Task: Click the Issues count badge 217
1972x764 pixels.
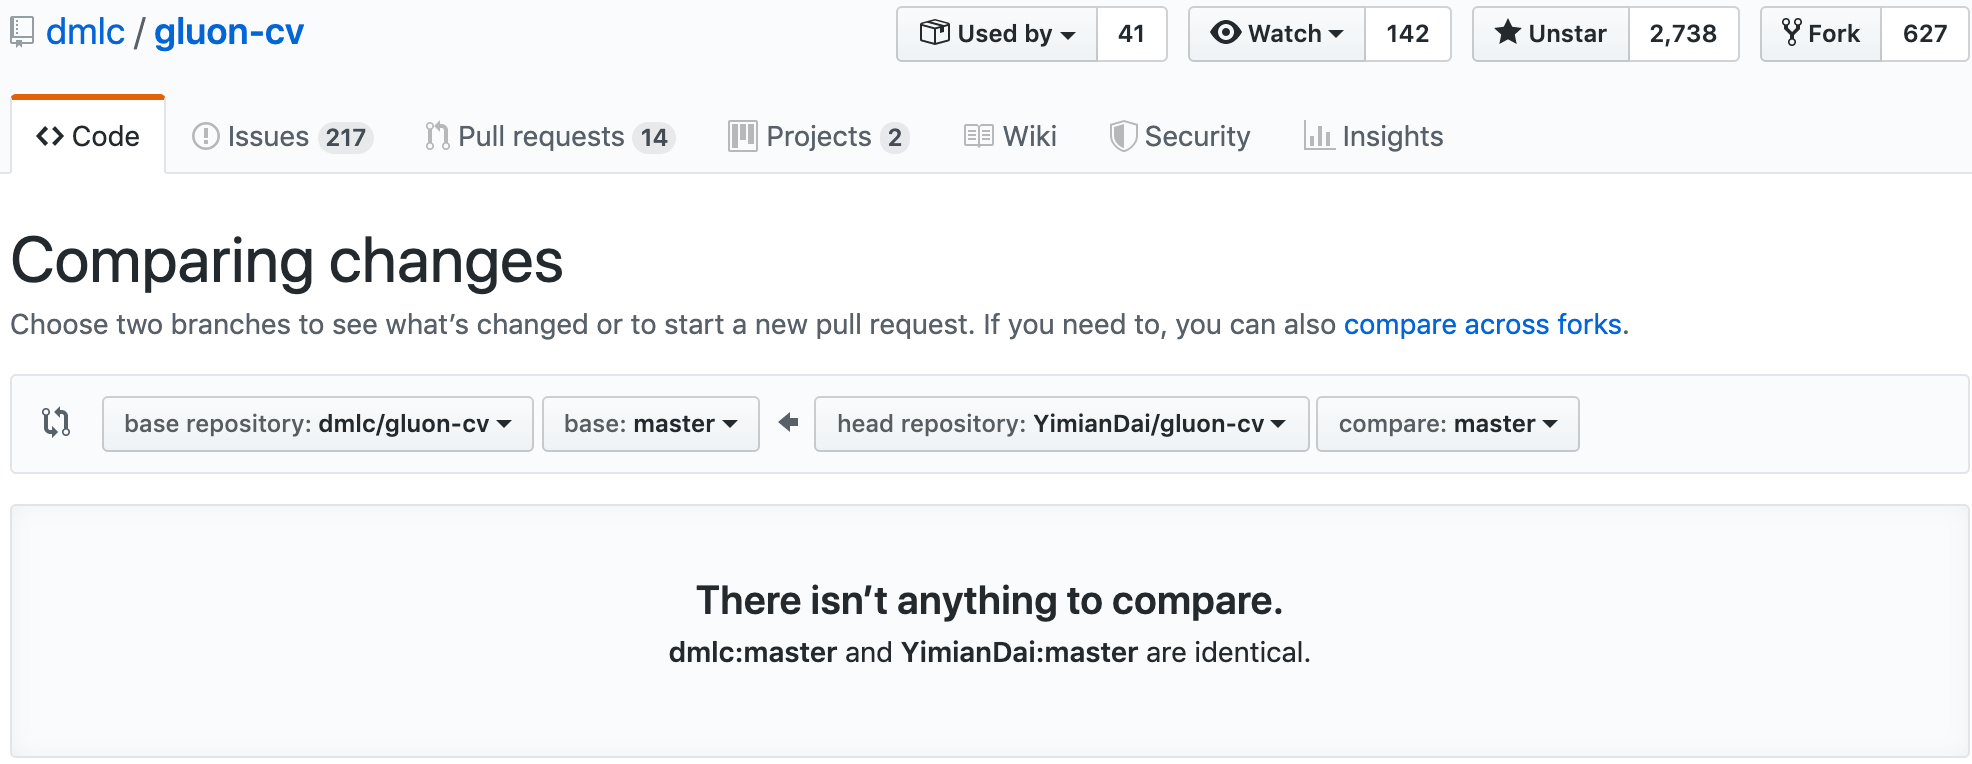Action: pyautogui.click(x=345, y=137)
